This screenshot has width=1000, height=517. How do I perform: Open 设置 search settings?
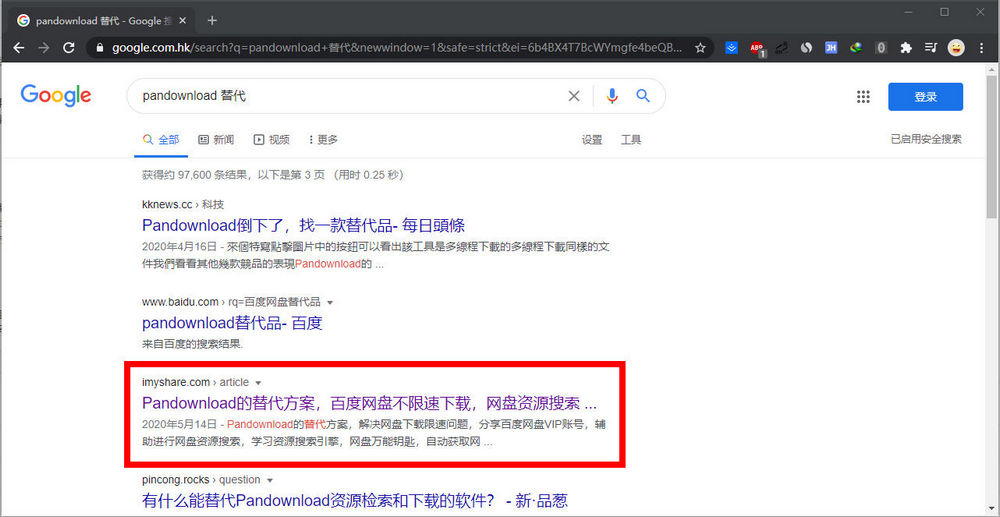[592, 140]
